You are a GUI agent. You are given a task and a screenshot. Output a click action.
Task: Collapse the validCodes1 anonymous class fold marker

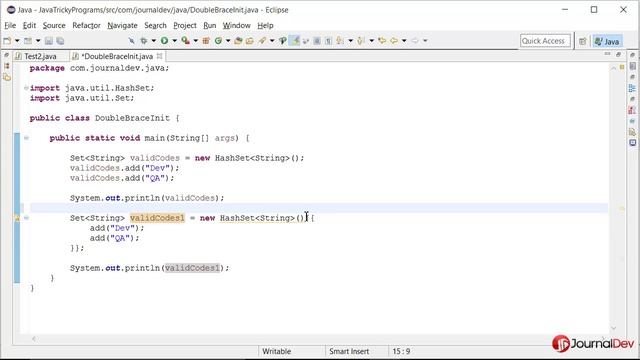click(x=26, y=218)
